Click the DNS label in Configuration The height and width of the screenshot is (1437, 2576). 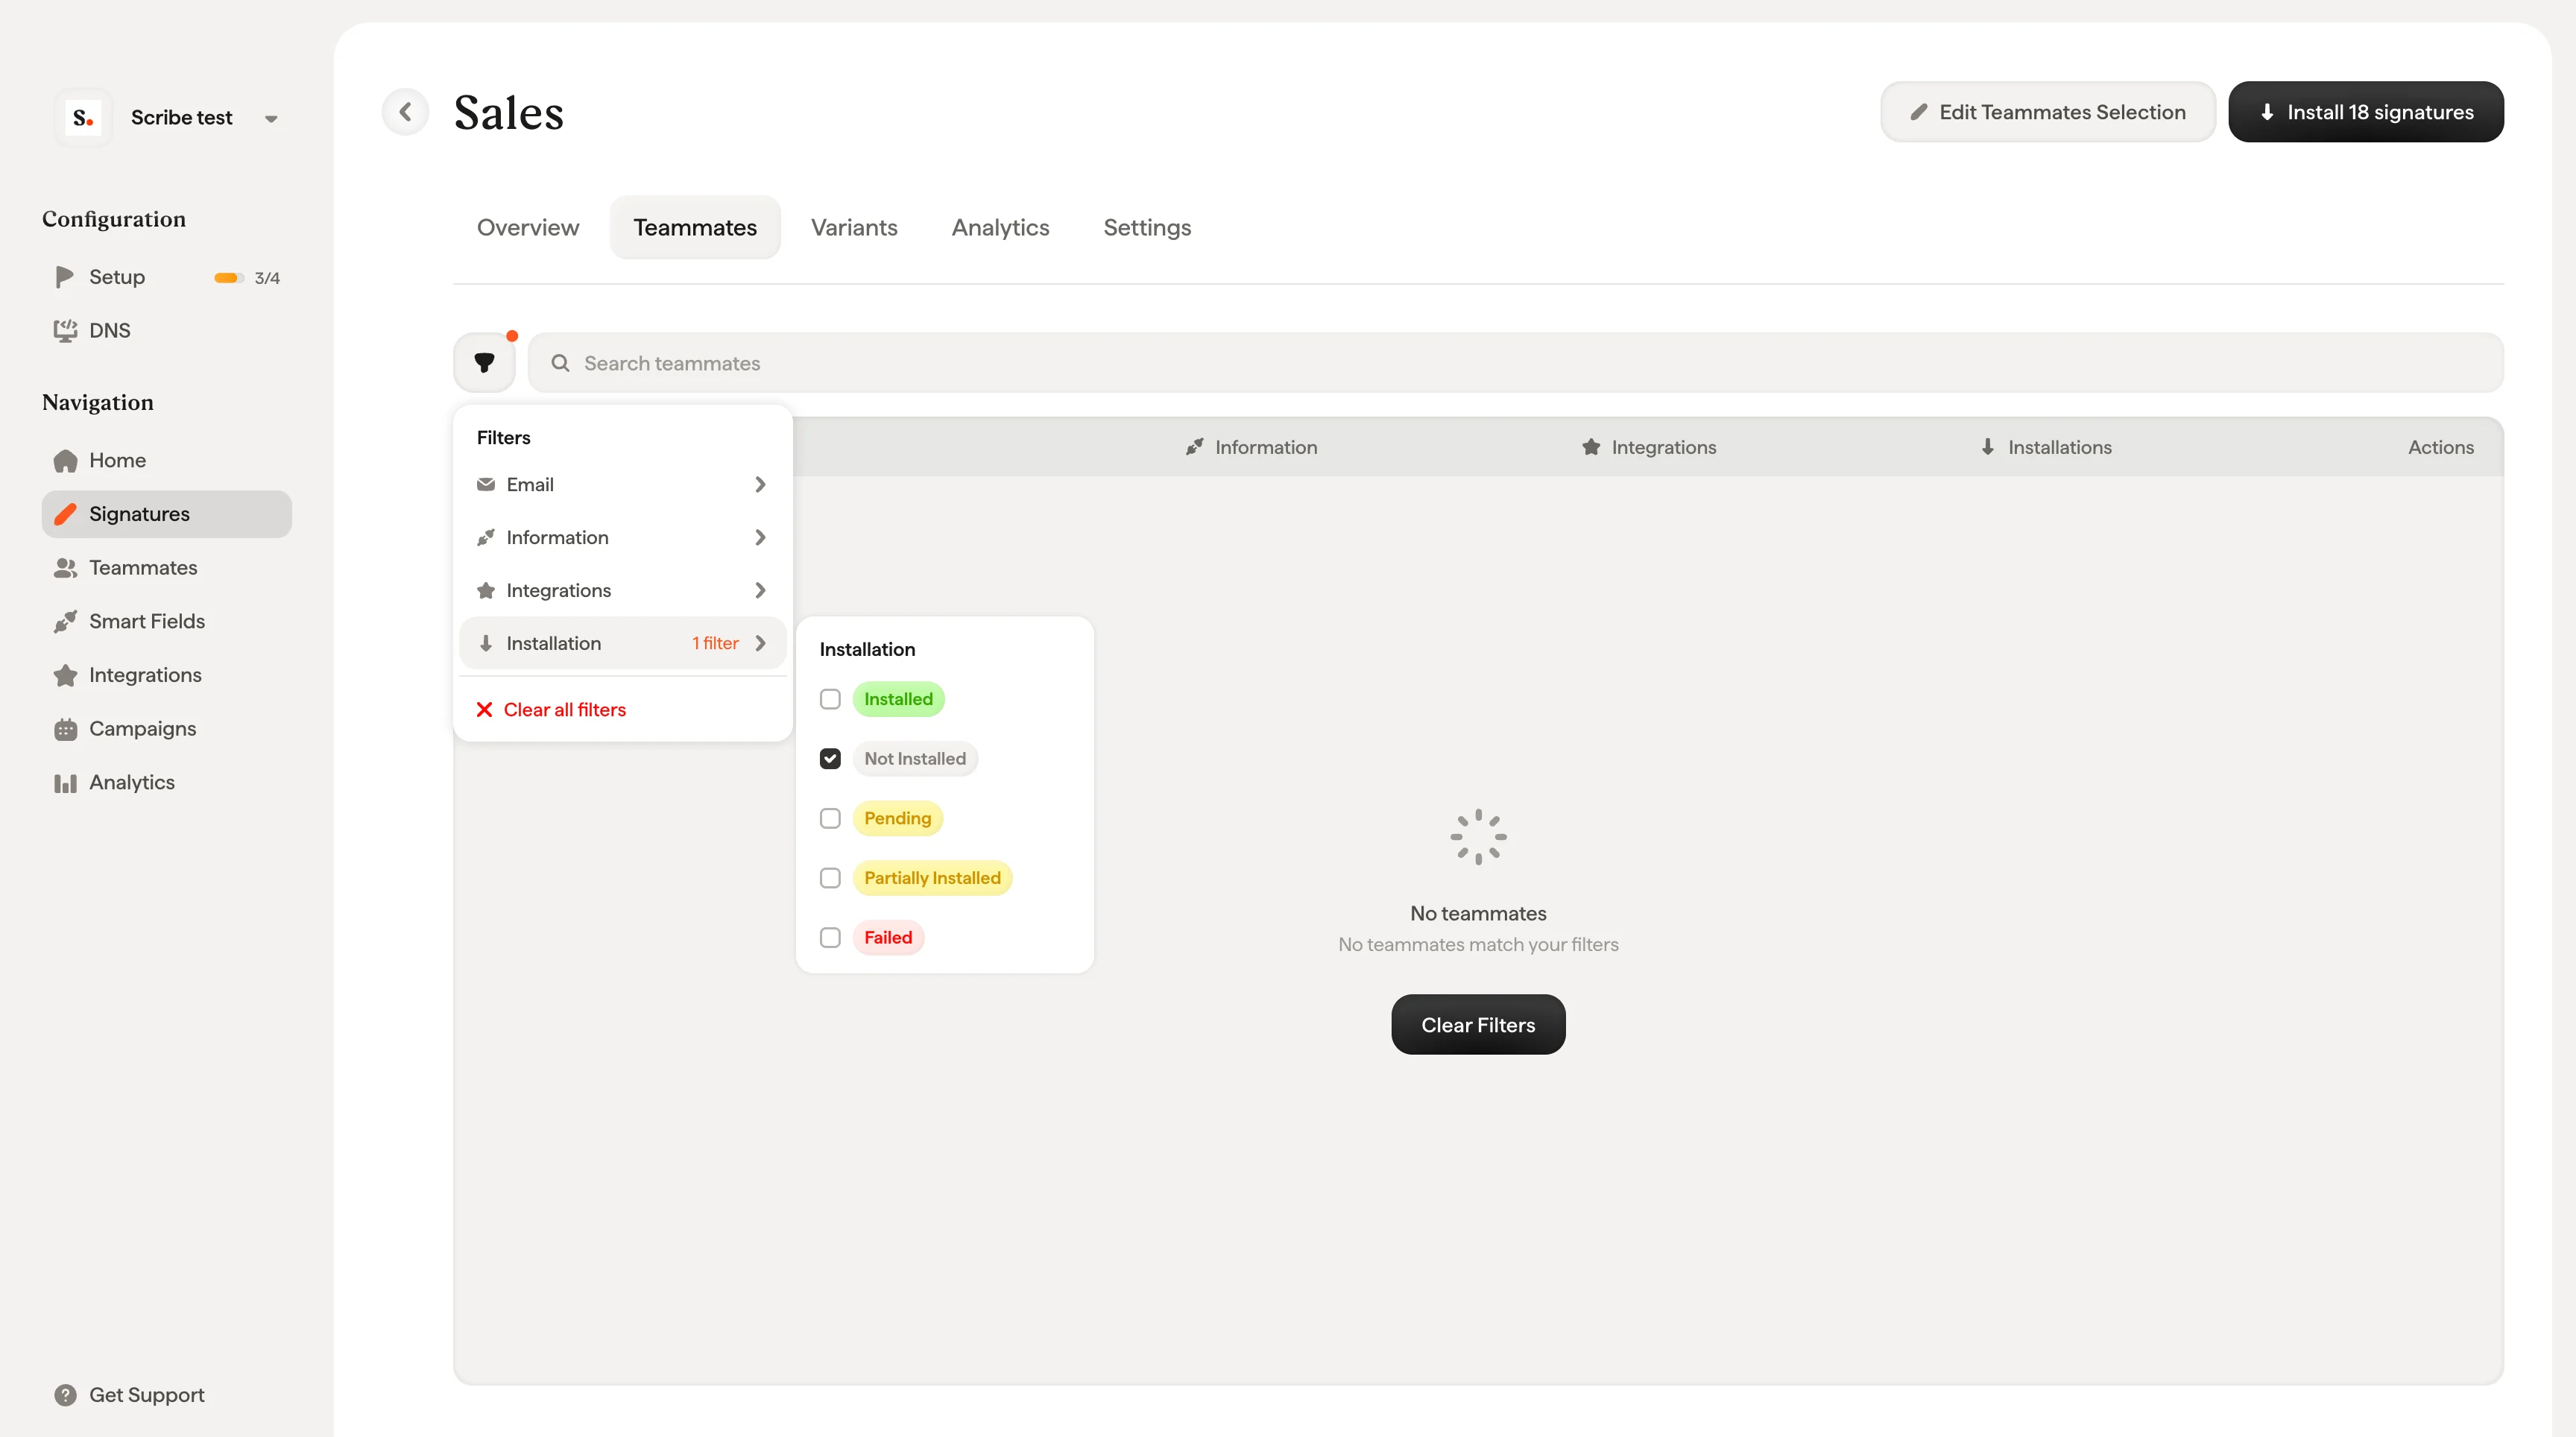(110, 331)
